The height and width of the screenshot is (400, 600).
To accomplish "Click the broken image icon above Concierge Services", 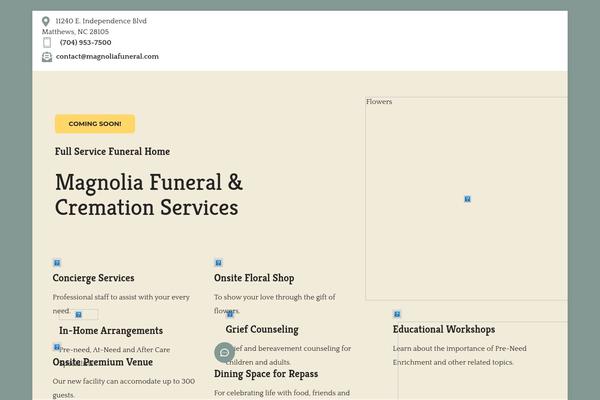I will [57, 263].
